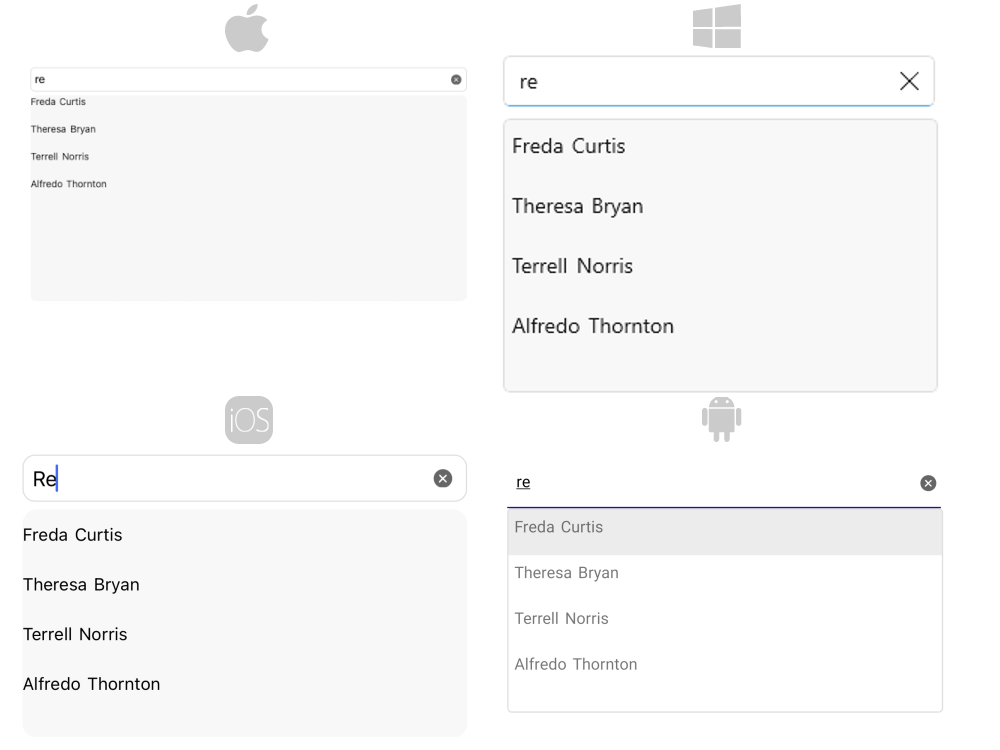
Task: Click inside the large top-right search field
Action: coord(700,81)
